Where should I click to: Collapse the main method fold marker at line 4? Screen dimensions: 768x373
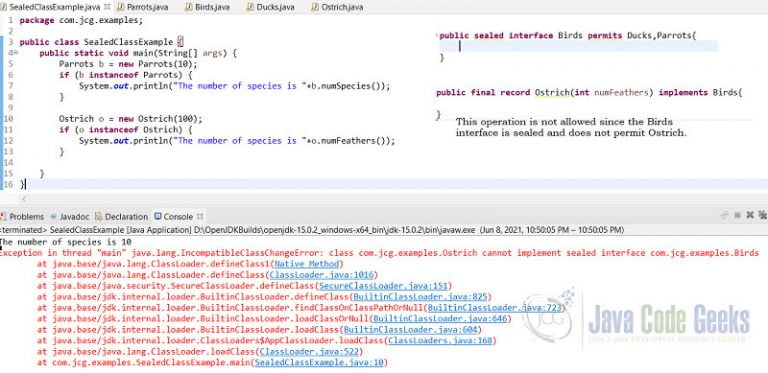(16, 53)
